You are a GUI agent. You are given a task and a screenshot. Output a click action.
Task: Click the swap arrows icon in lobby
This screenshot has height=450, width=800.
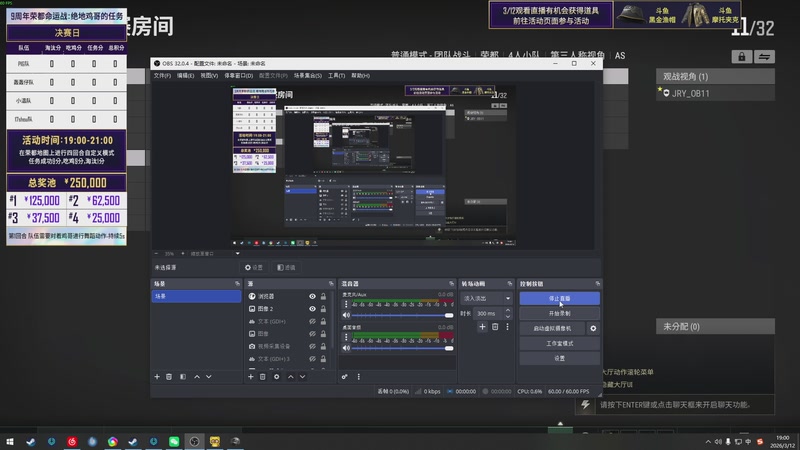(764, 57)
